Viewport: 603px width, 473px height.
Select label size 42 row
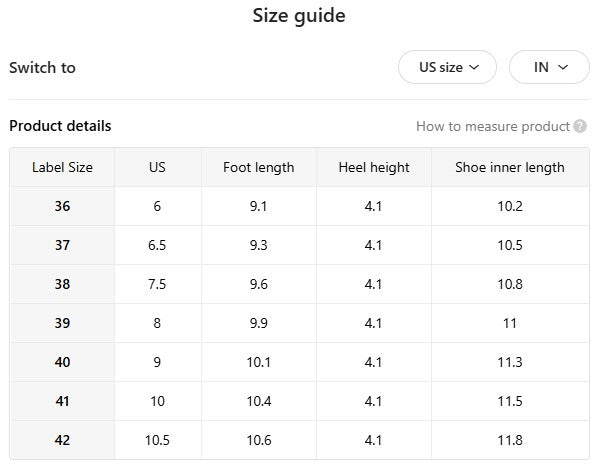62,440
